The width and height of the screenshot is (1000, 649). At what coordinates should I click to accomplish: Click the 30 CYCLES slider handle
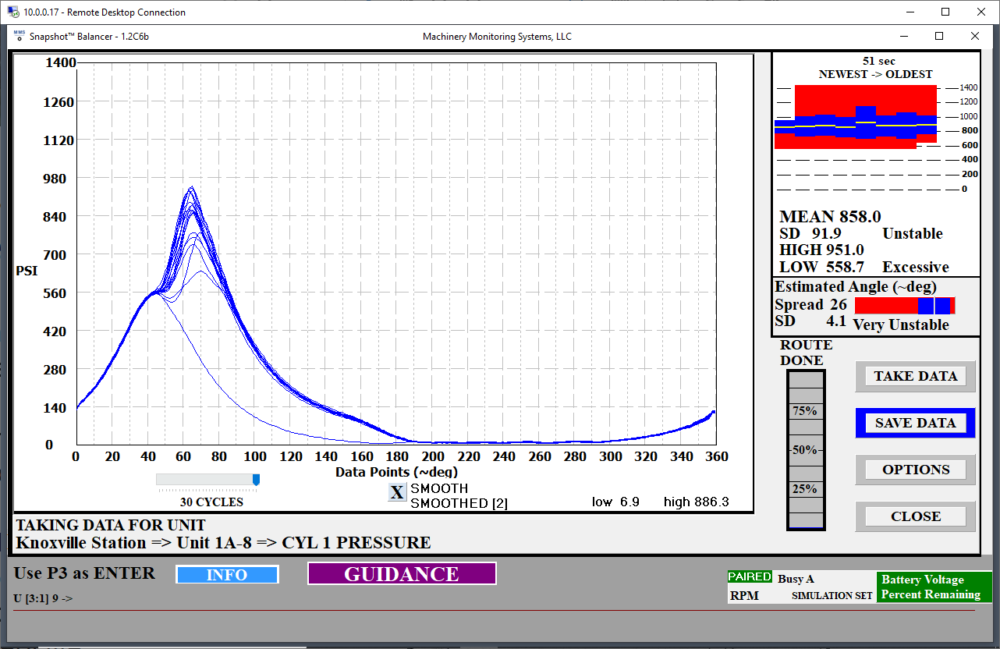256,480
